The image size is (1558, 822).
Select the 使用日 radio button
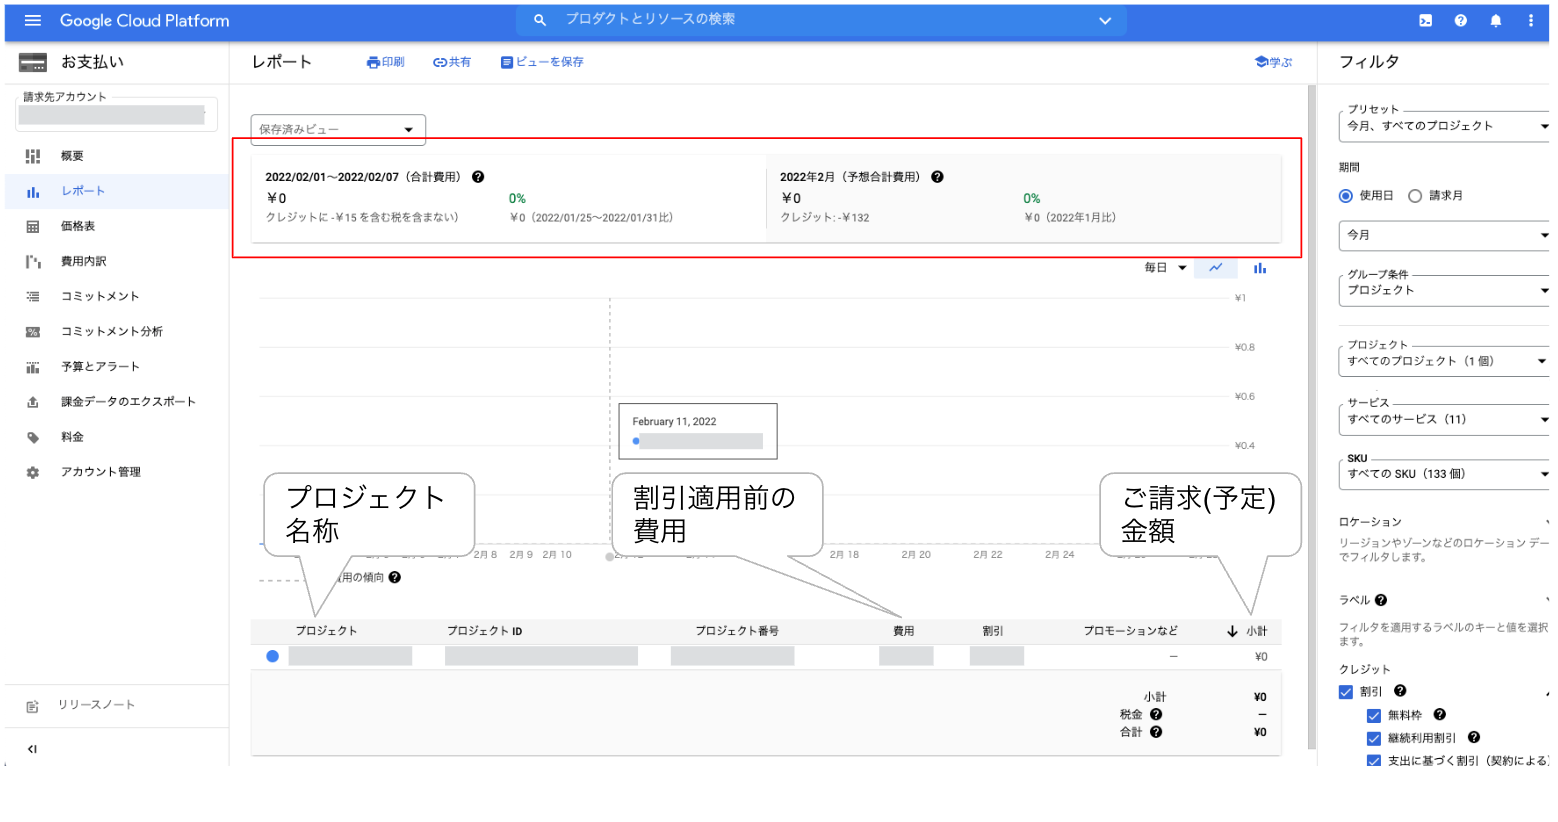pyautogui.click(x=1346, y=196)
